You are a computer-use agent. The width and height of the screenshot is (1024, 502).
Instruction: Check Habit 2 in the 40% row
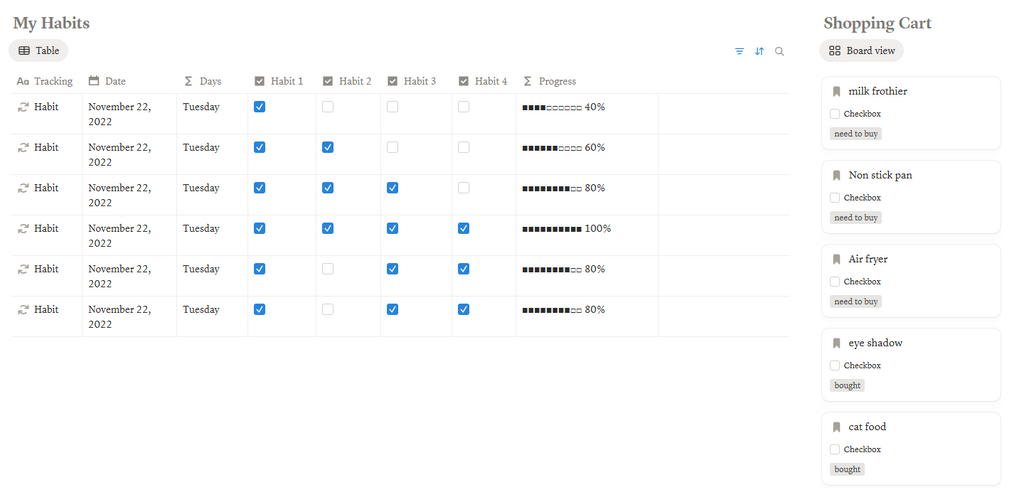point(328,107)
